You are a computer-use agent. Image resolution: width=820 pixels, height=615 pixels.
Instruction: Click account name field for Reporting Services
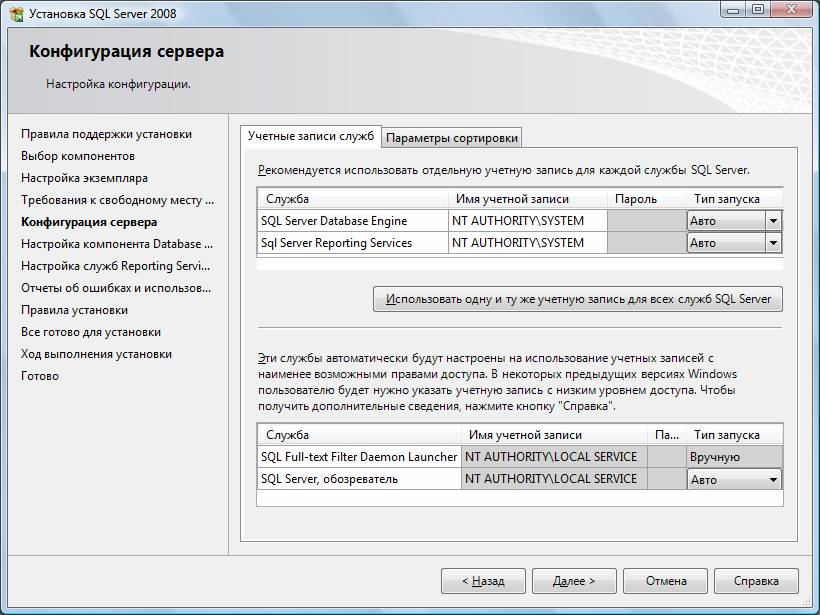pyautogui.click(x=526, y=243)
